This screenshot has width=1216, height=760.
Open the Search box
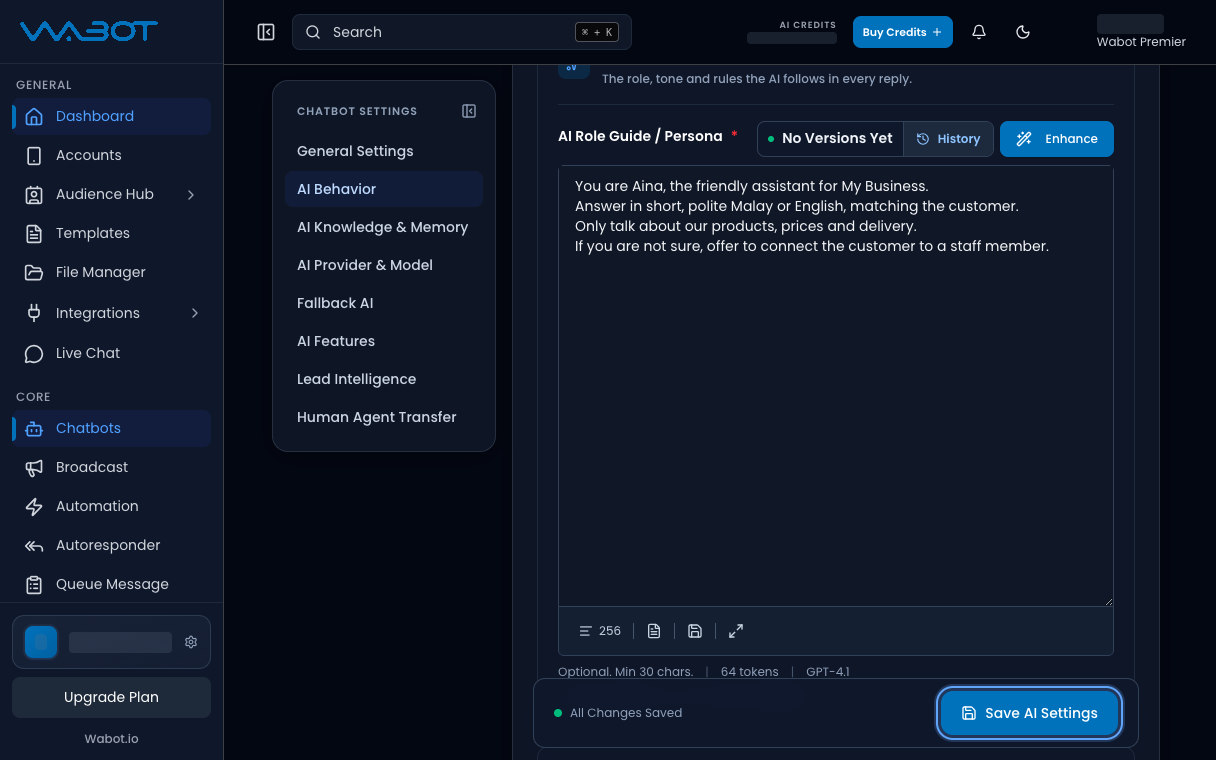[x=462, y=32]
